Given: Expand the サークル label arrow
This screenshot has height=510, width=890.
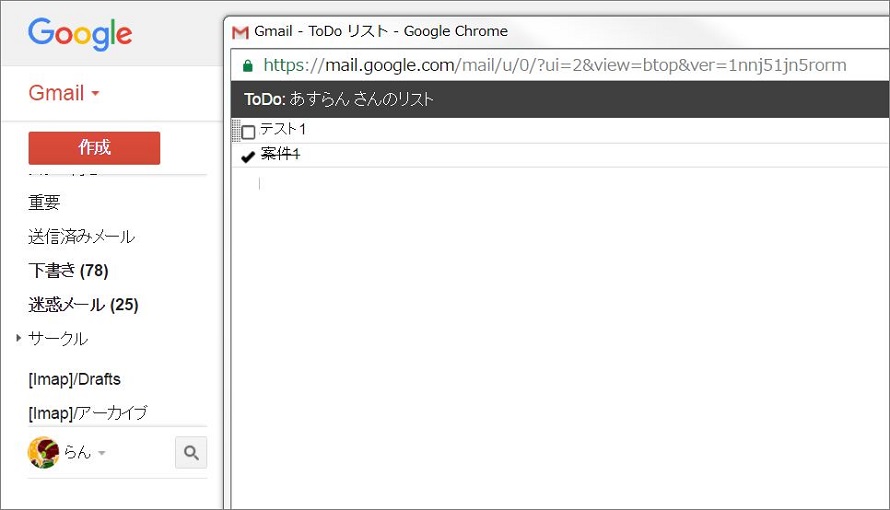Looking at the screenshot, I should tap(19, 338).
